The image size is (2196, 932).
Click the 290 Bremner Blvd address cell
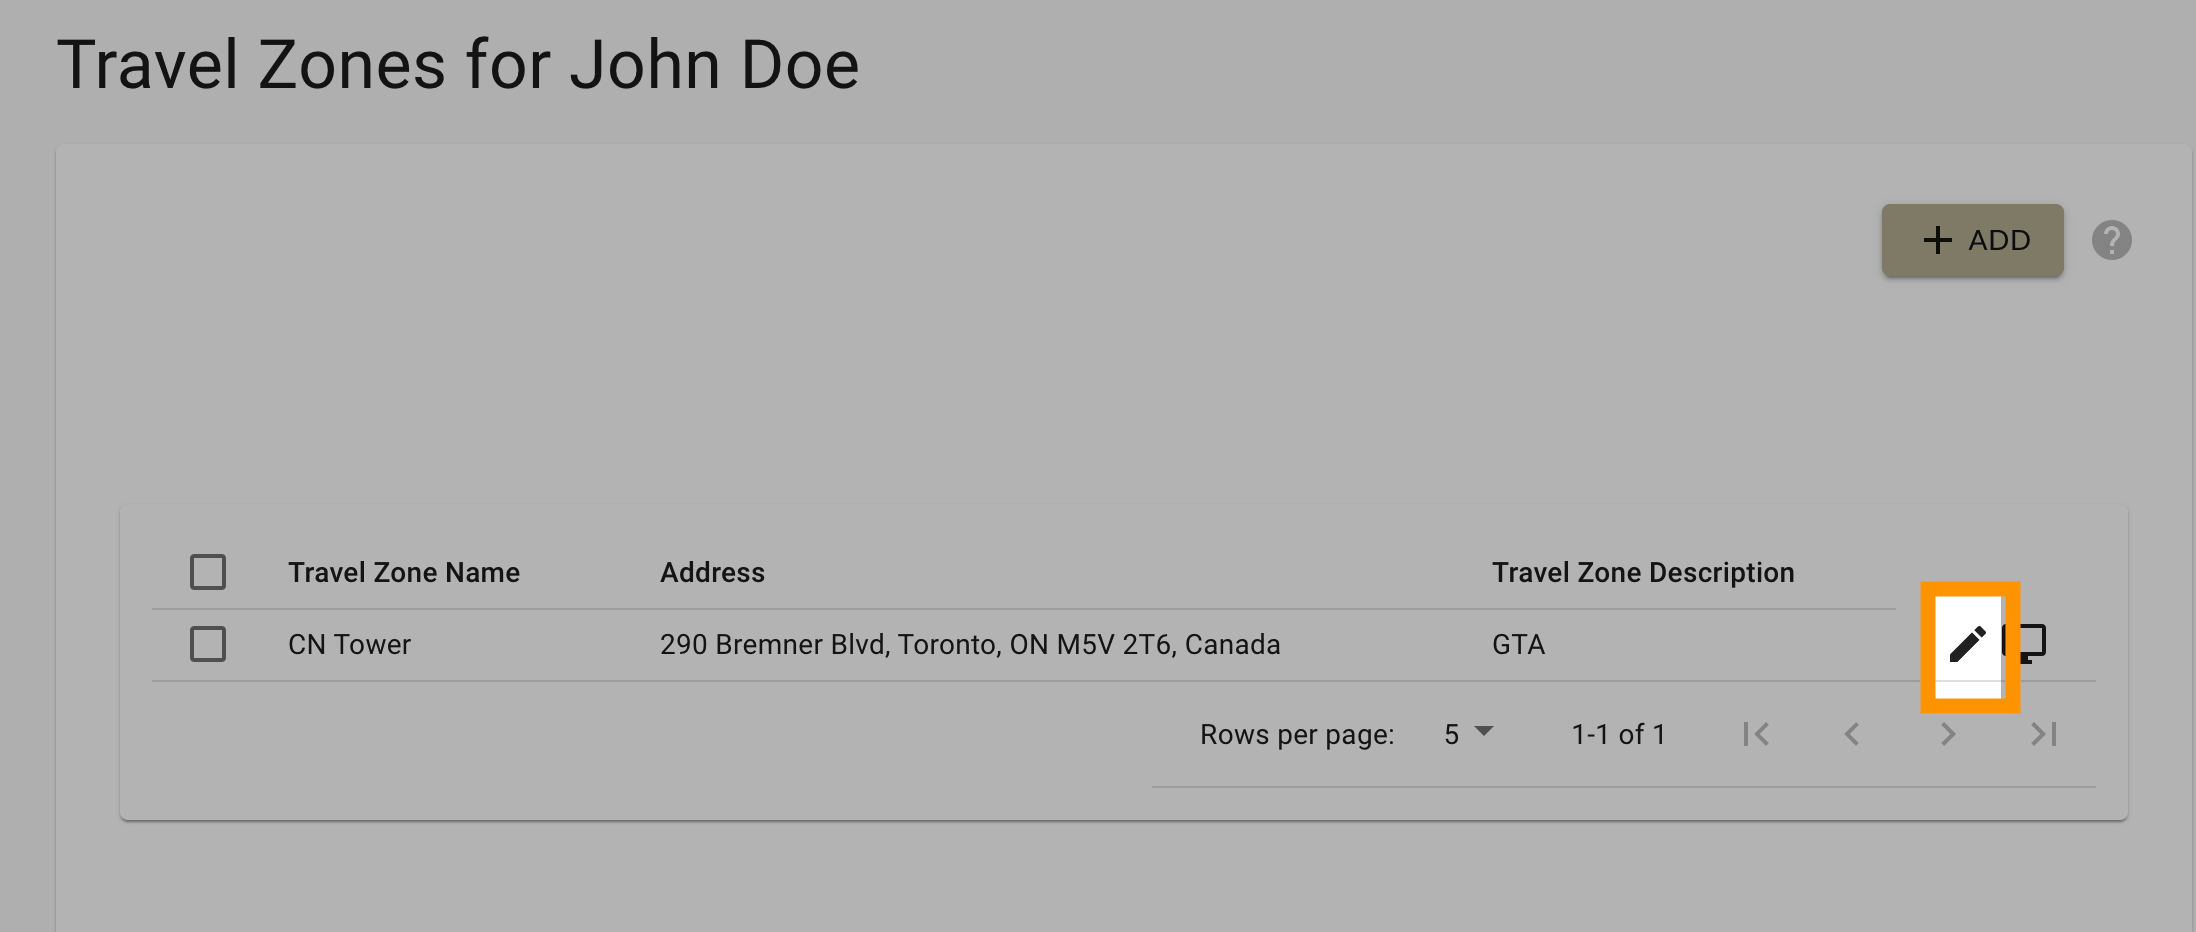(x=970, y=644)
